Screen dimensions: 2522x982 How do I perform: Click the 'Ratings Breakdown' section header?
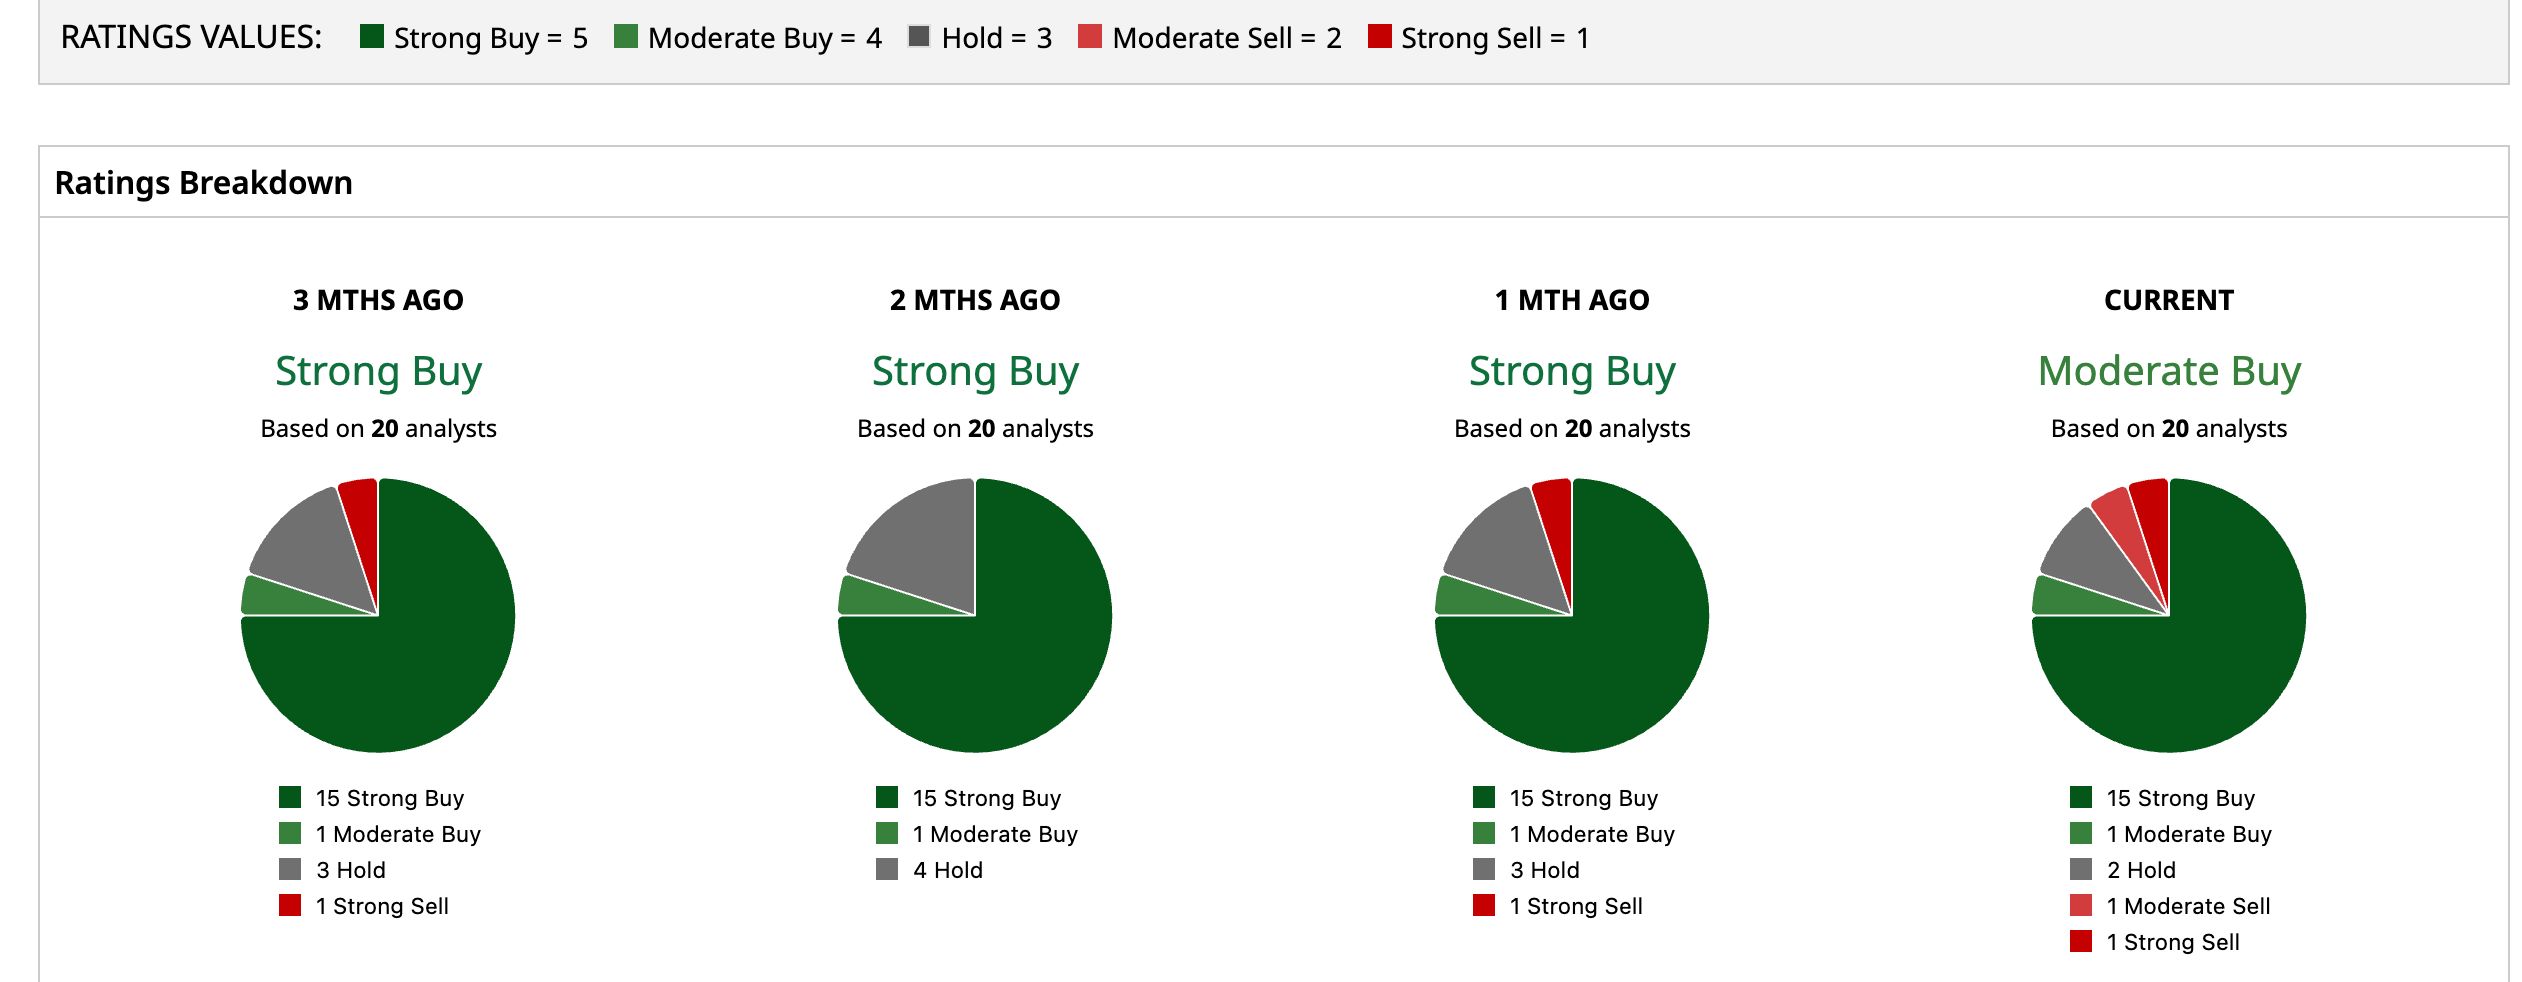click(204, 183)
